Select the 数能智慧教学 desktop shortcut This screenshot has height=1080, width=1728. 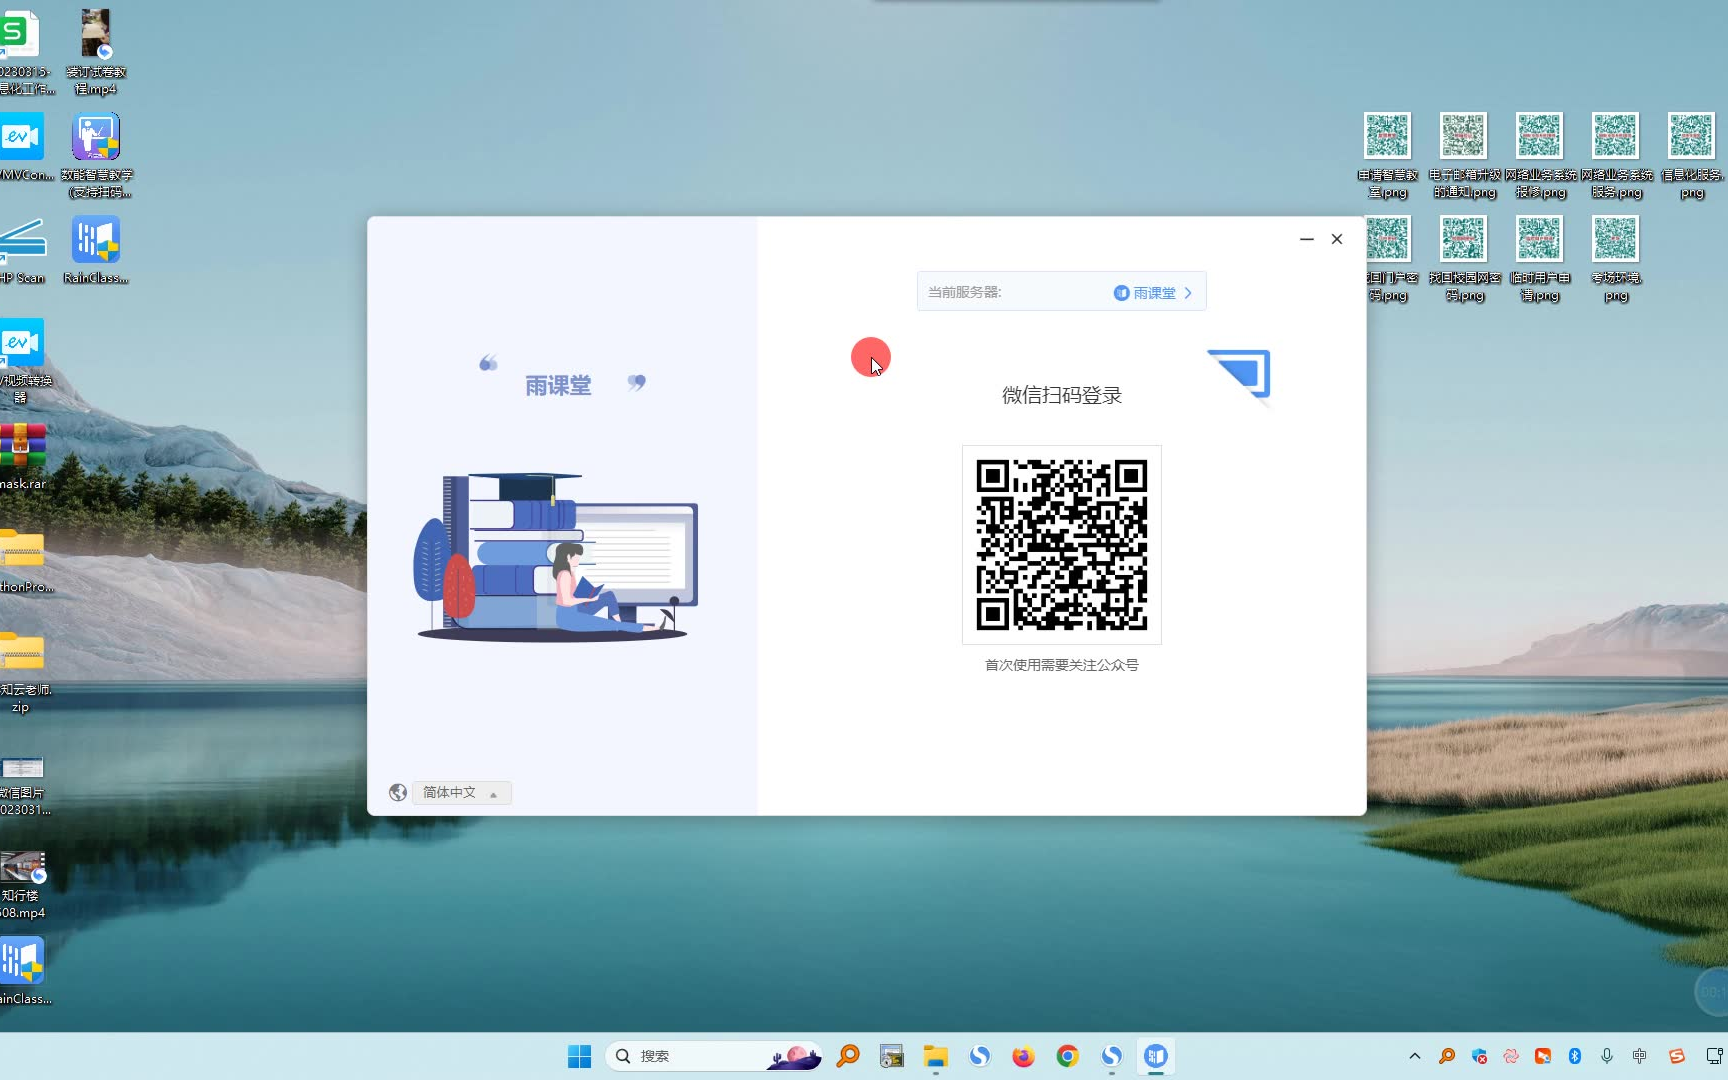coord(96,155)
